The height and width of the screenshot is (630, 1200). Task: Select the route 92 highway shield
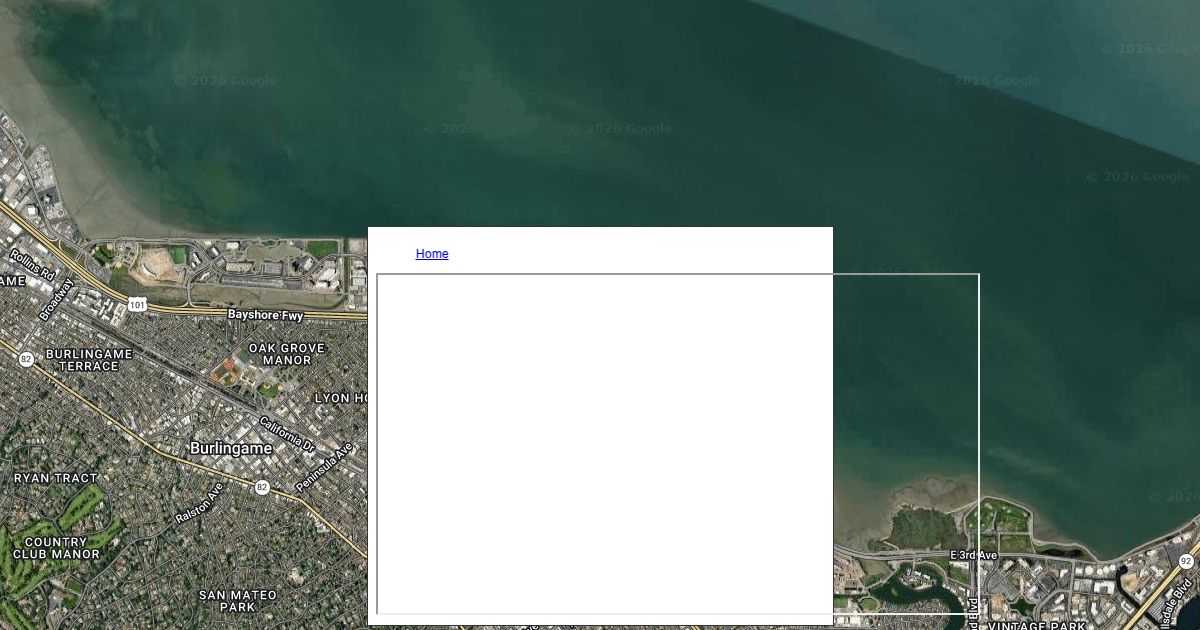(x=1186, y=562)
